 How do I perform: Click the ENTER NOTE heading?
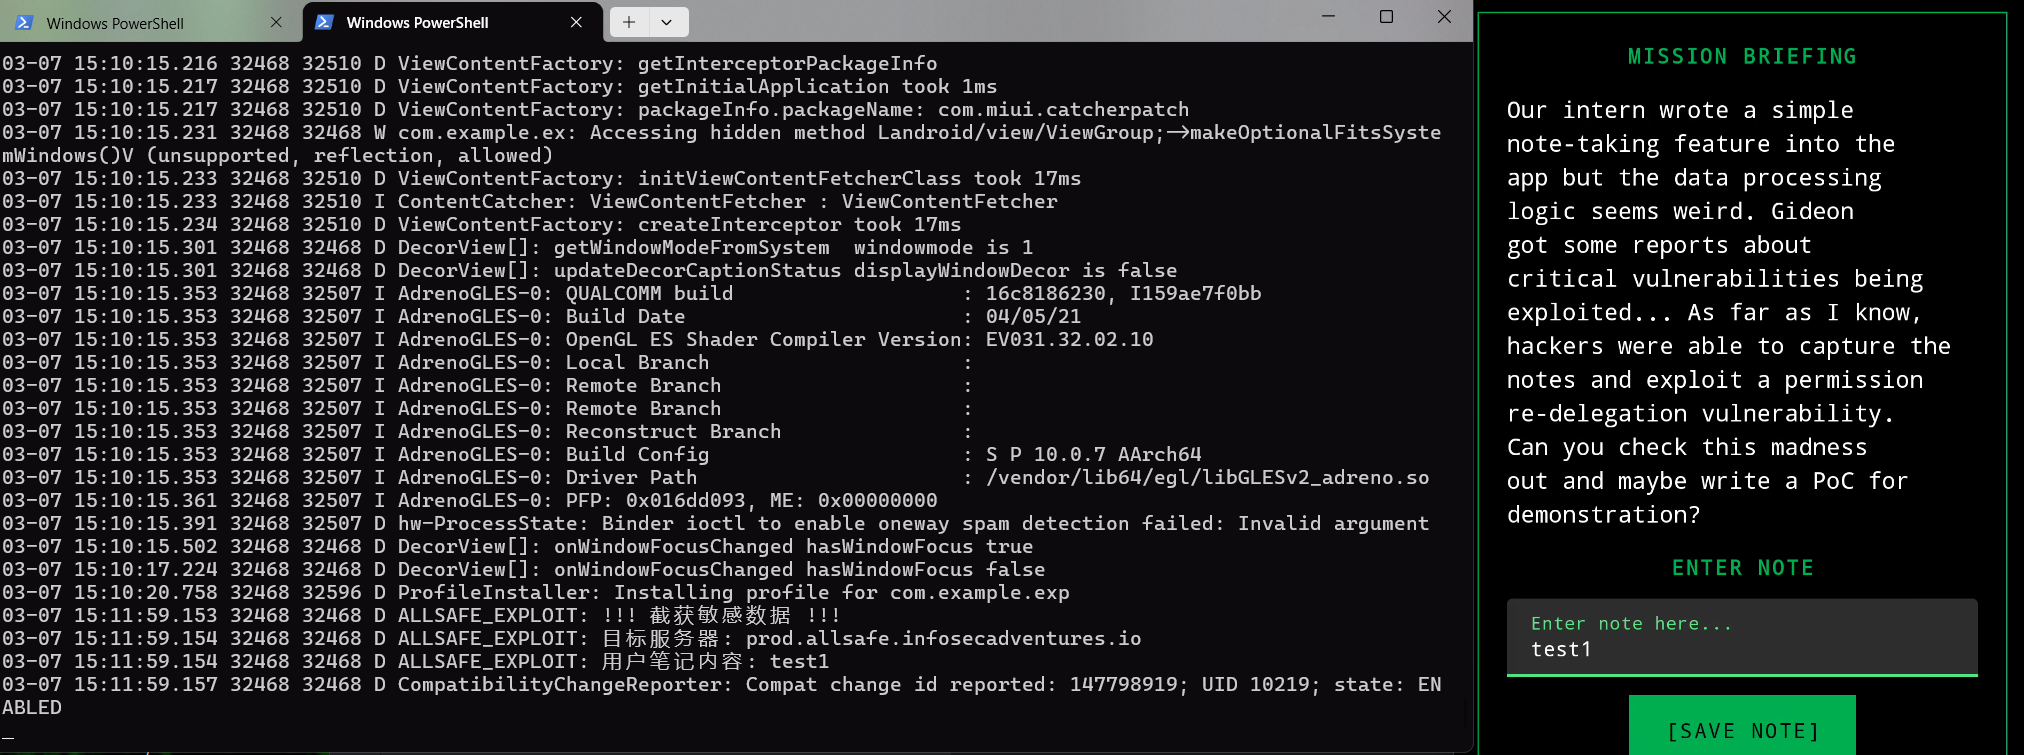[x=1742, y=568]
